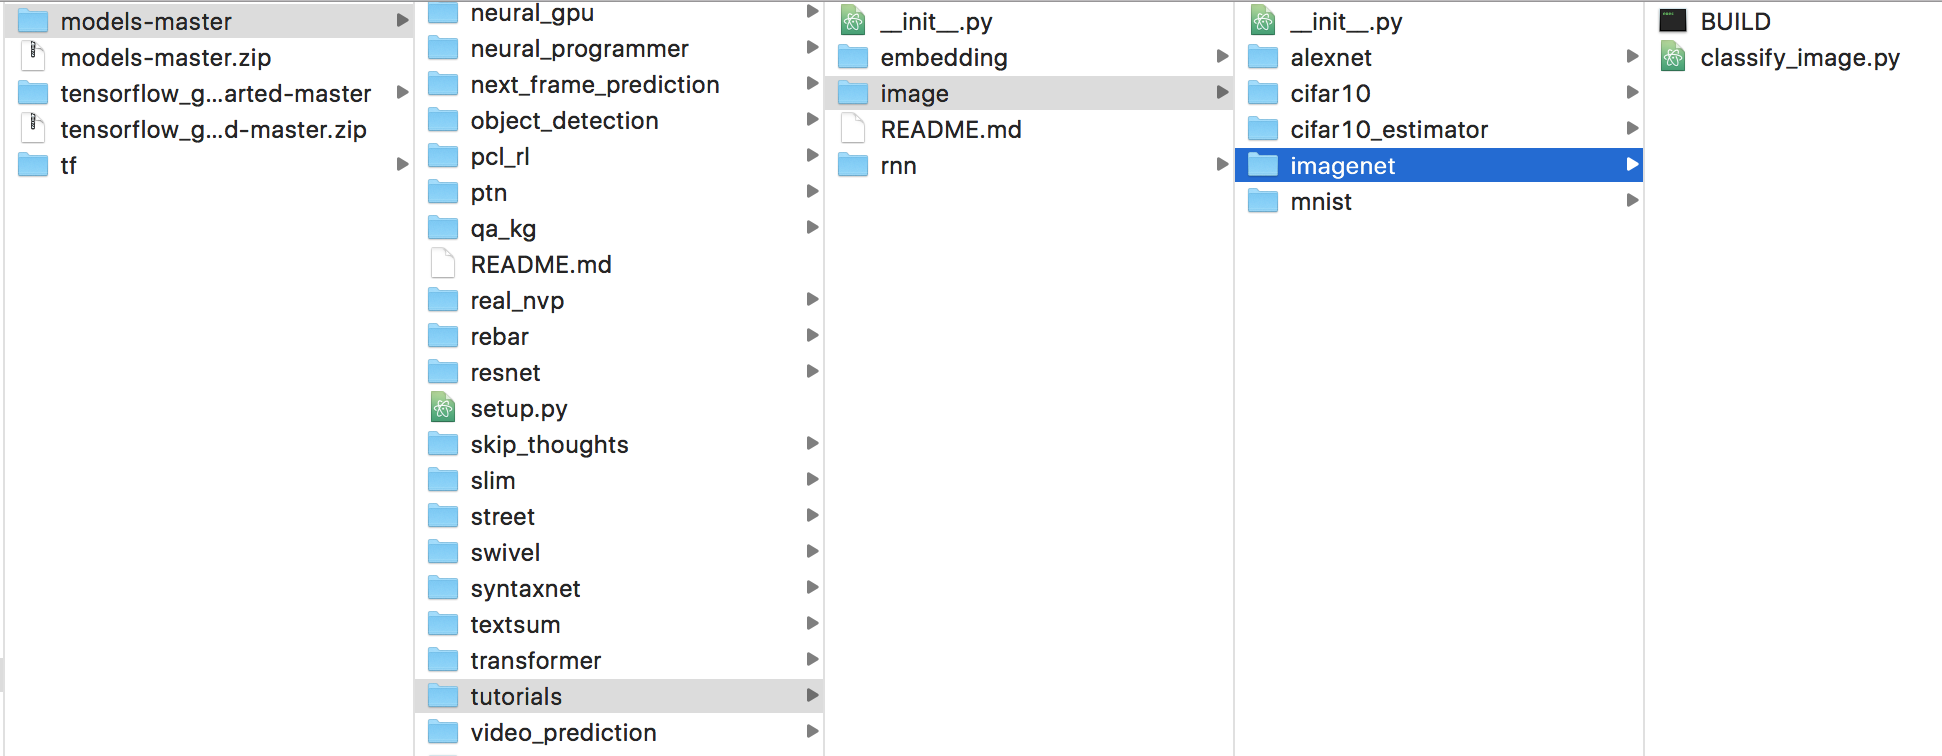Expand the tensorflow_g...arted-master folder arrow
The image size is (1942, 756).
(x=402, y=92)
